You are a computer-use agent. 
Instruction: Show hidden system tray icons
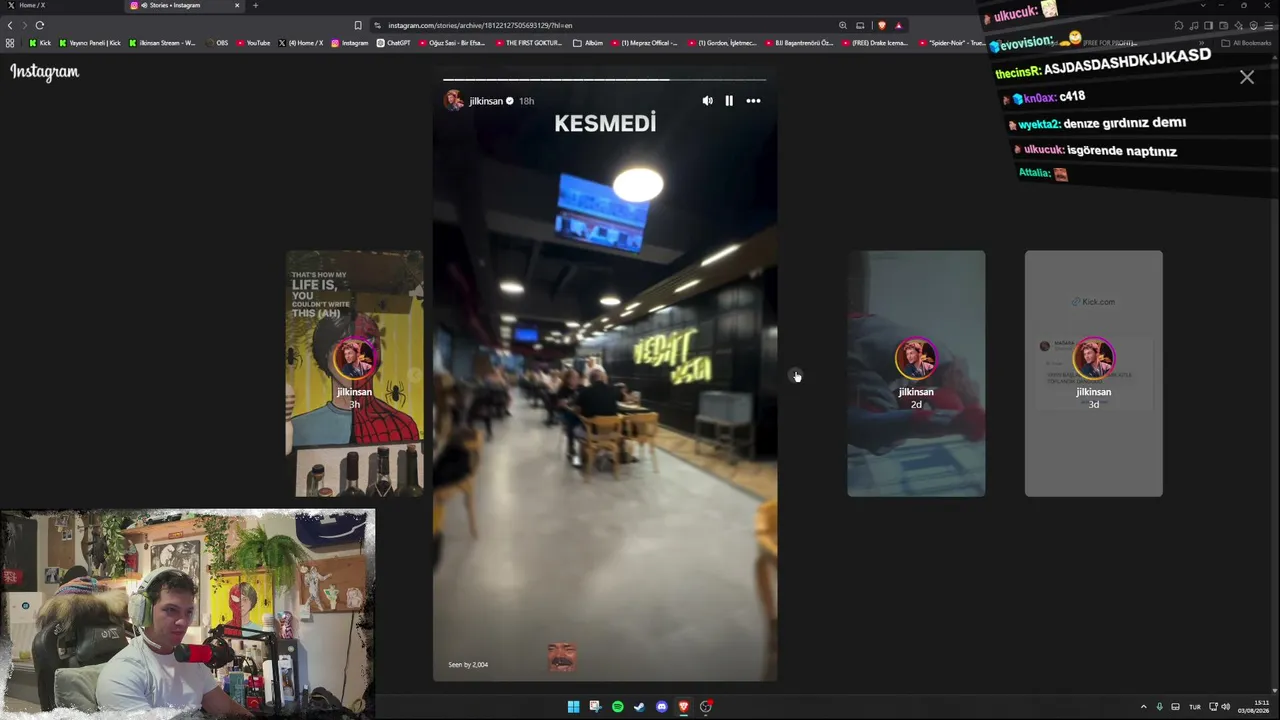click(x=1144, y=707)
